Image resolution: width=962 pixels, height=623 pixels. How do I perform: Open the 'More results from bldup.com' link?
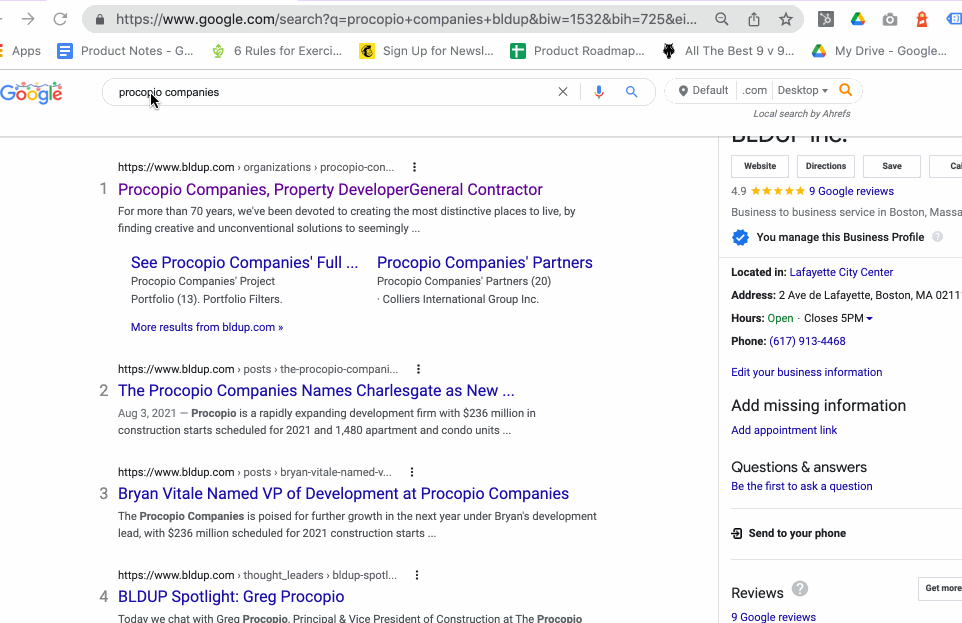tap(207, 327)
